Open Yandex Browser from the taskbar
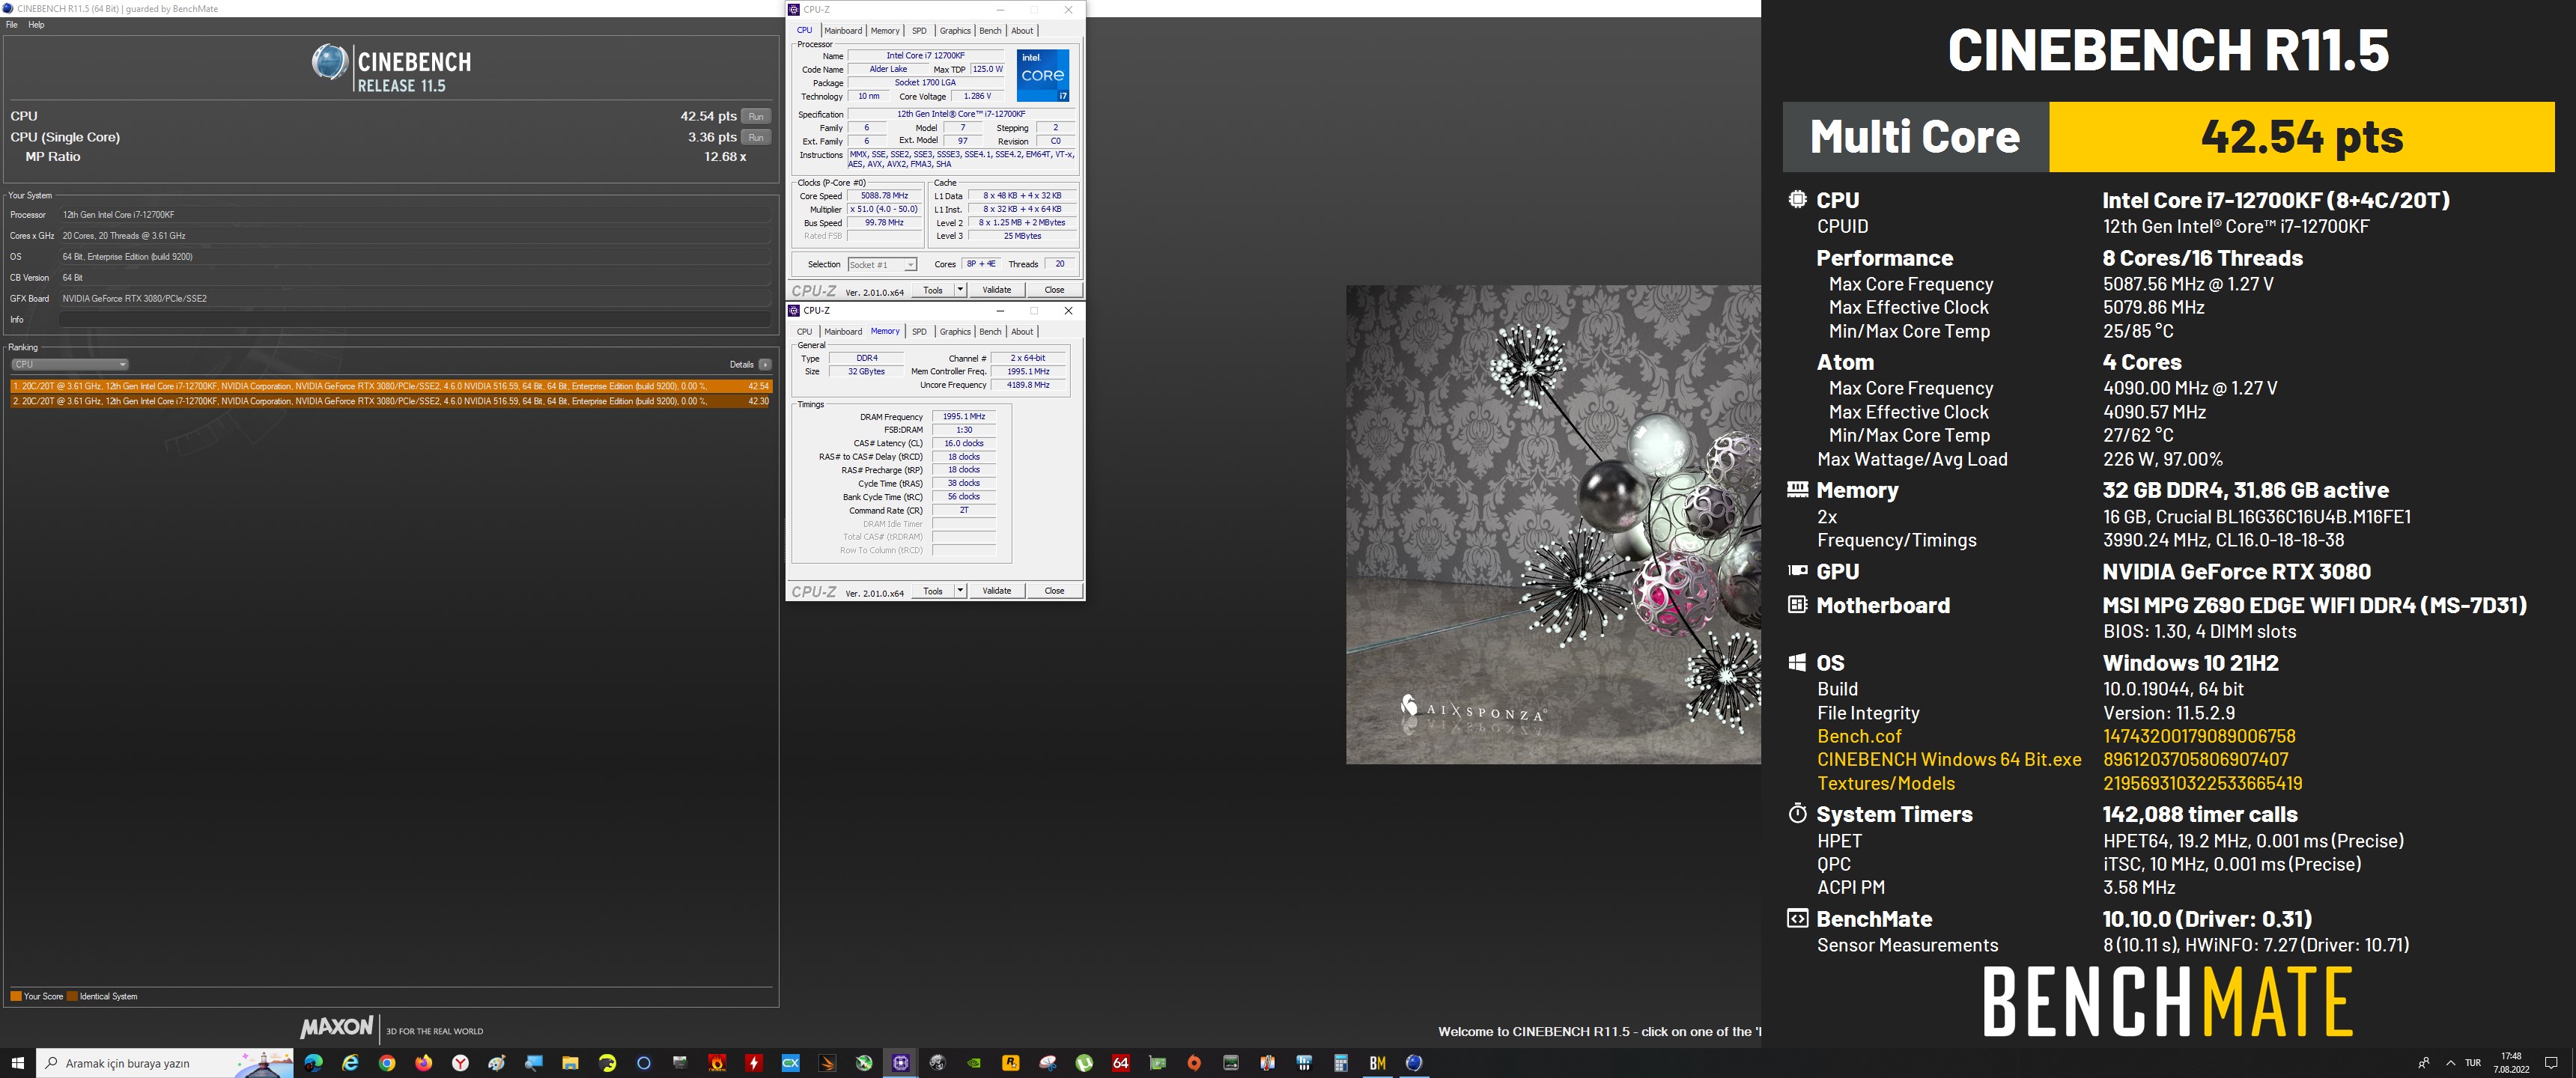2576x1078 pixels. 460,1063
